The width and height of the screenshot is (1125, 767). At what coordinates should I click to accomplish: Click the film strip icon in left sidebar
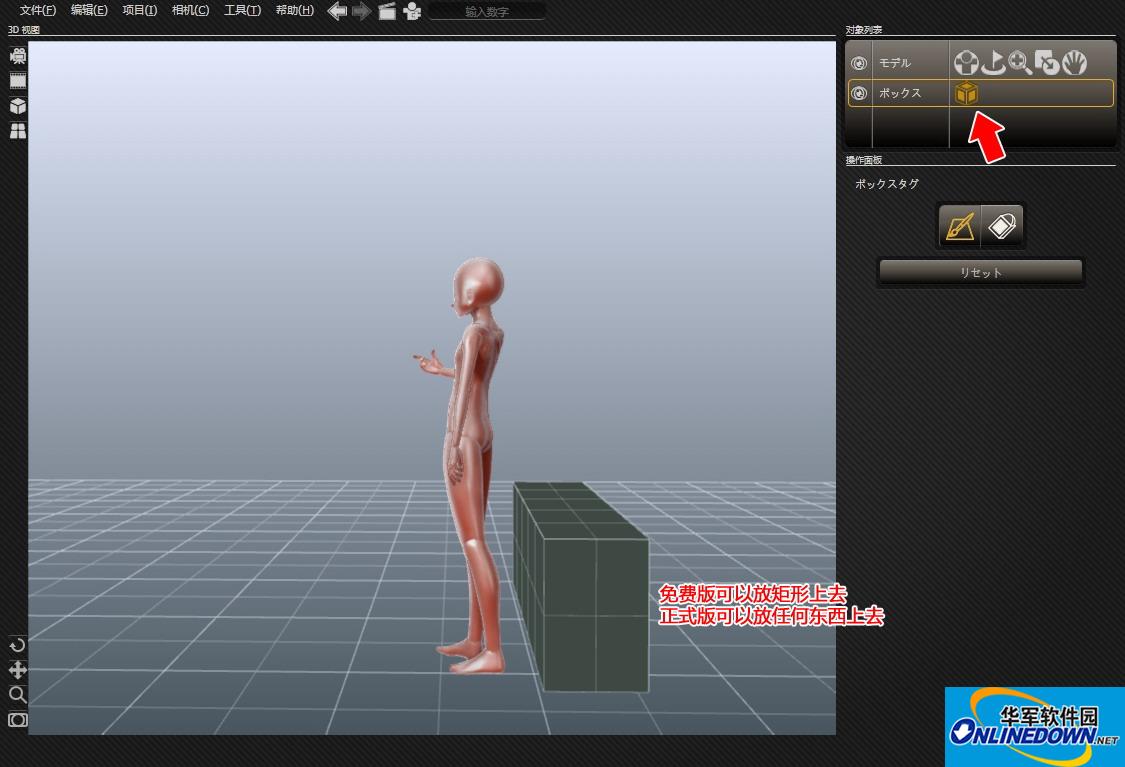click(x=18, y=81)
